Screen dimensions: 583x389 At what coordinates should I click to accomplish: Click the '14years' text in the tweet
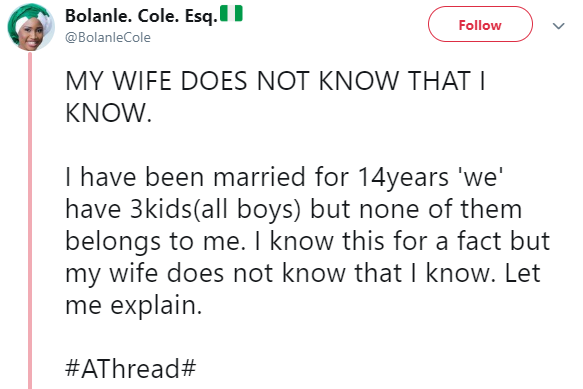pos(403,177)
